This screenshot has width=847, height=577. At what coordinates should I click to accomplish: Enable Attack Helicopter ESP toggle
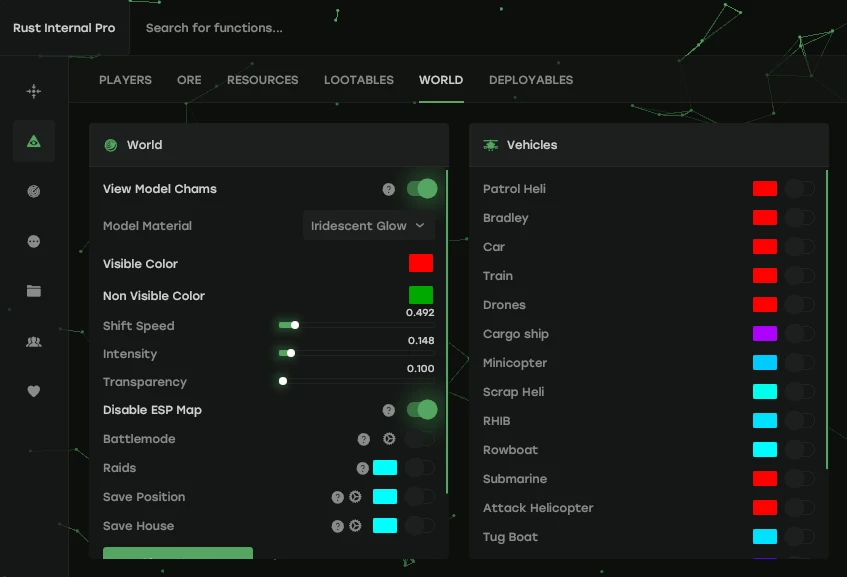(x=799, y=508)
